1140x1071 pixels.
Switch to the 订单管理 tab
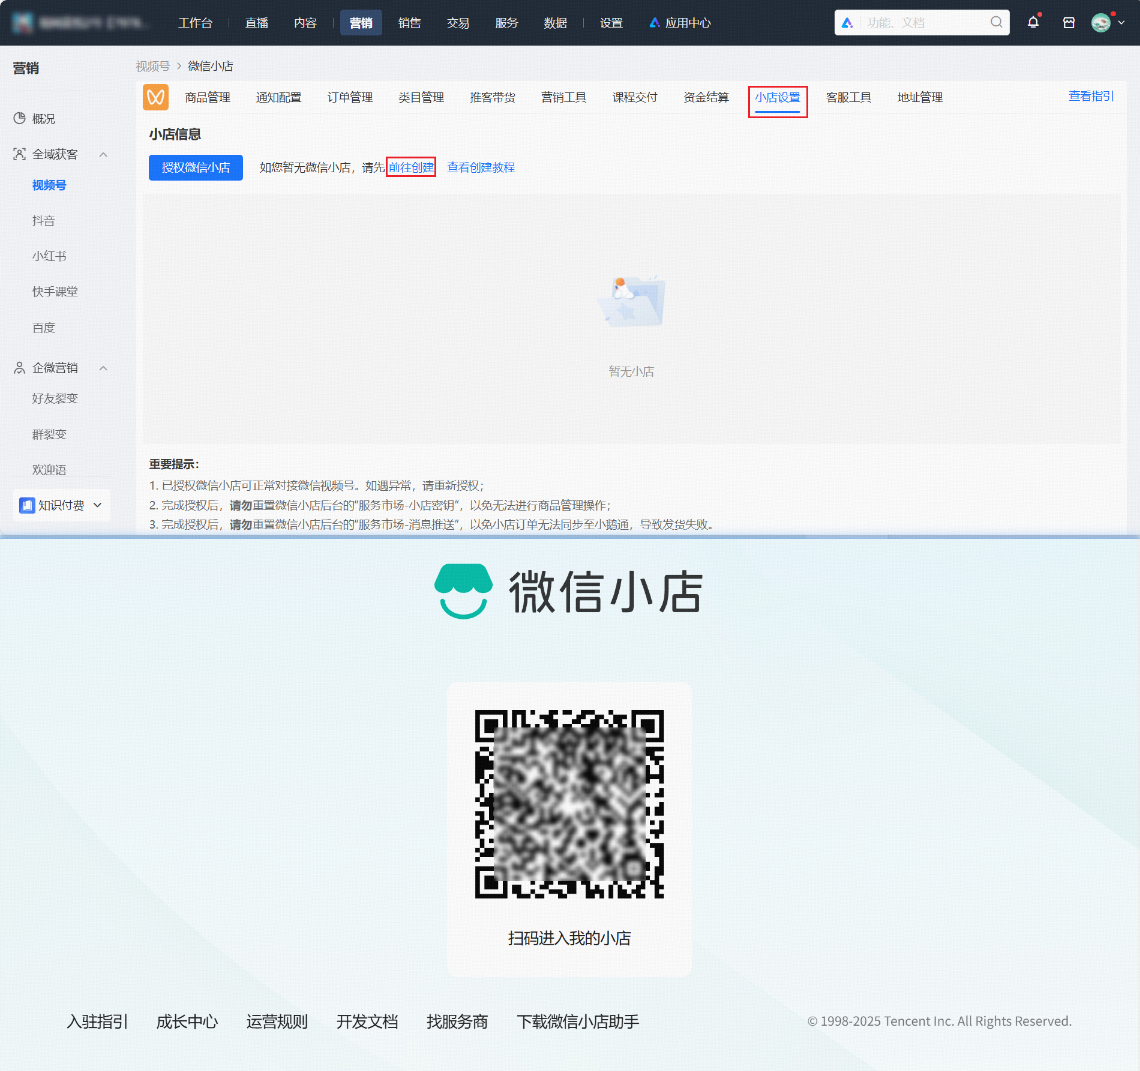coord(350,97)
